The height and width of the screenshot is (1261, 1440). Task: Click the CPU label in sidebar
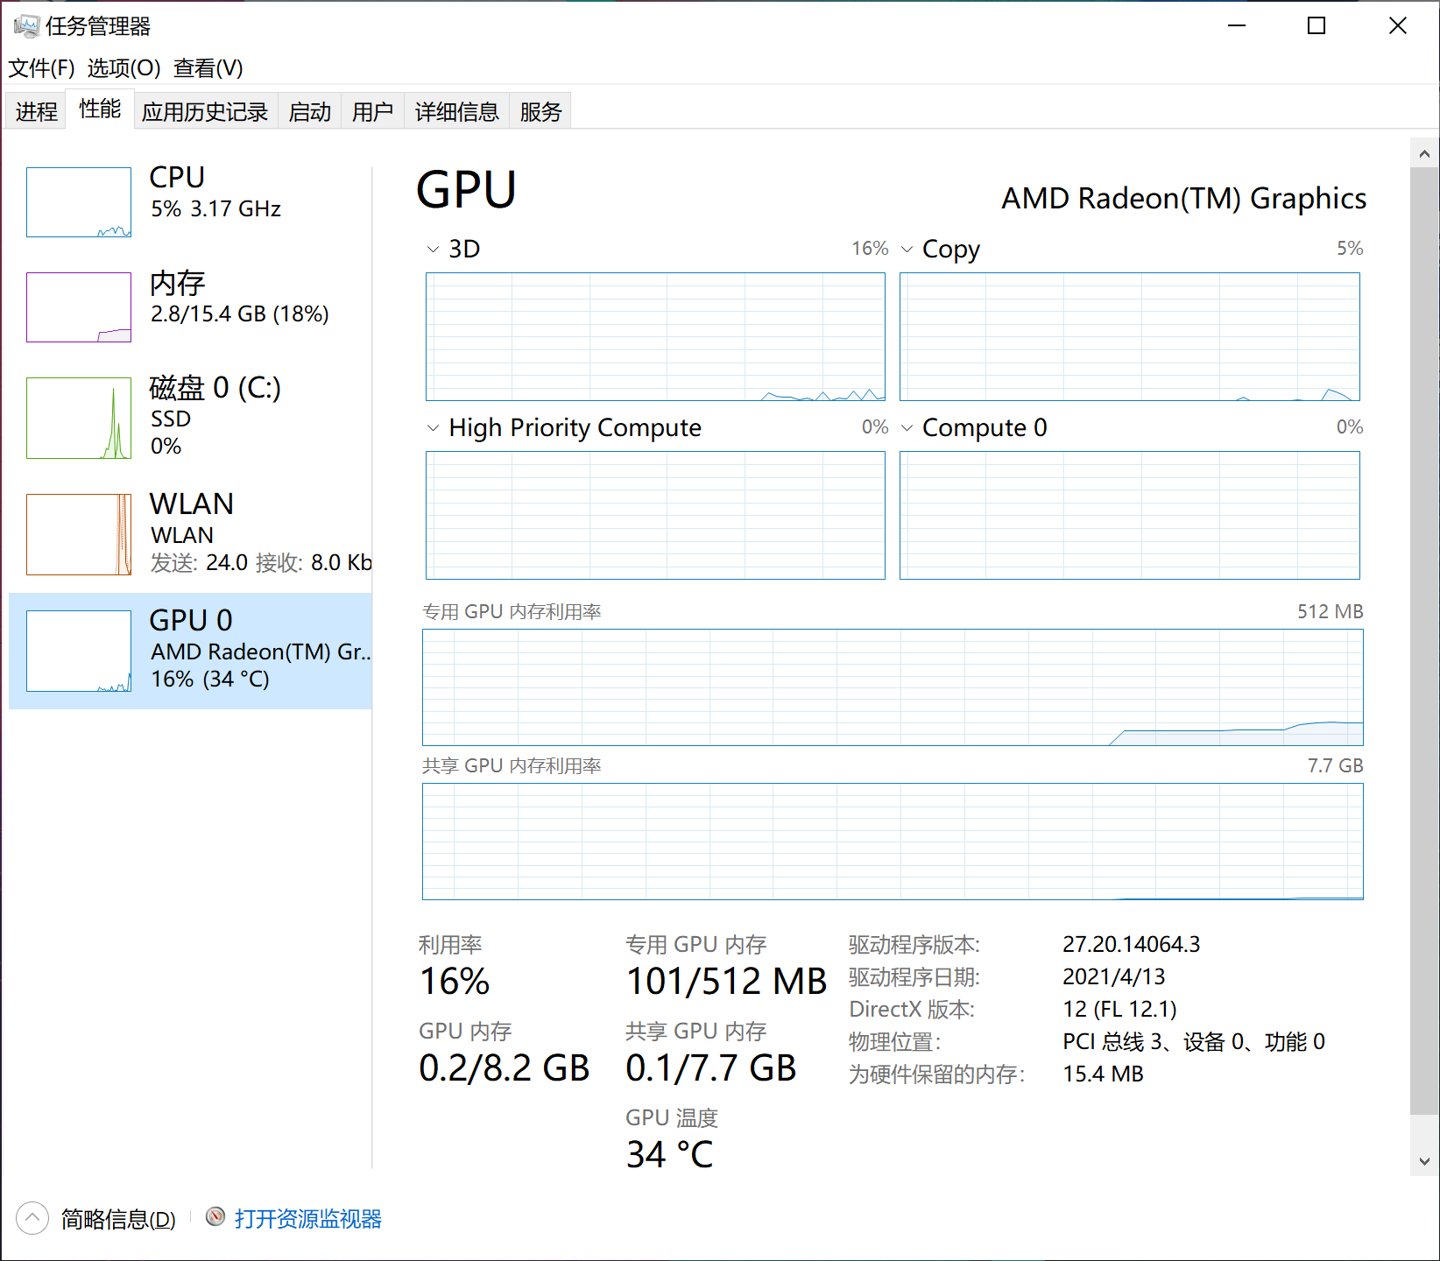click(x=177, y=177)
